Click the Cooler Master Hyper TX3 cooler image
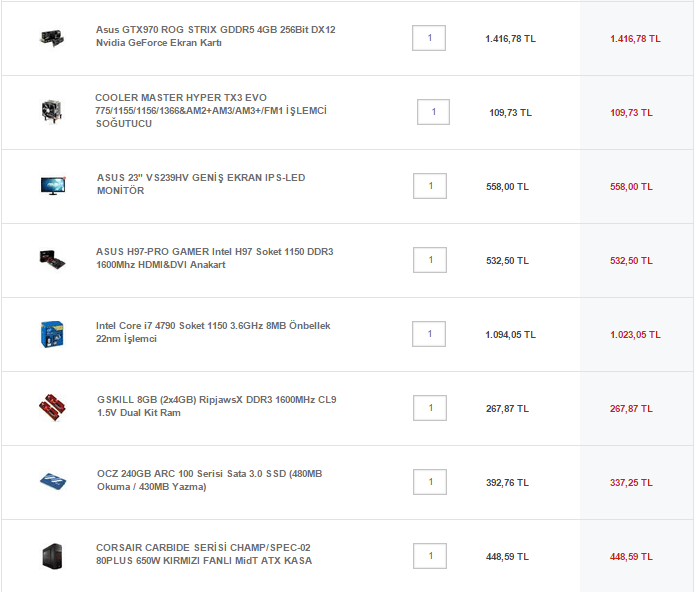This screenshot has height=592, width=694. [x=51, y=111]
